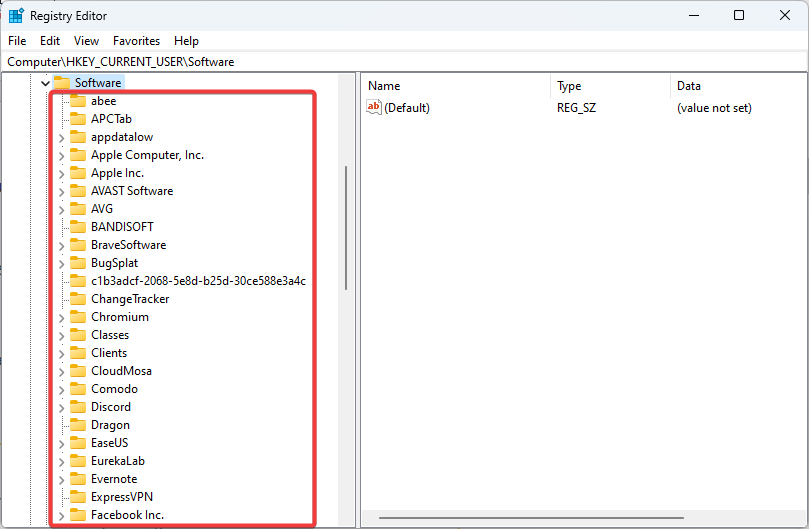Expand the Classes key
809x529 pixels.
(x=61, y=335)
